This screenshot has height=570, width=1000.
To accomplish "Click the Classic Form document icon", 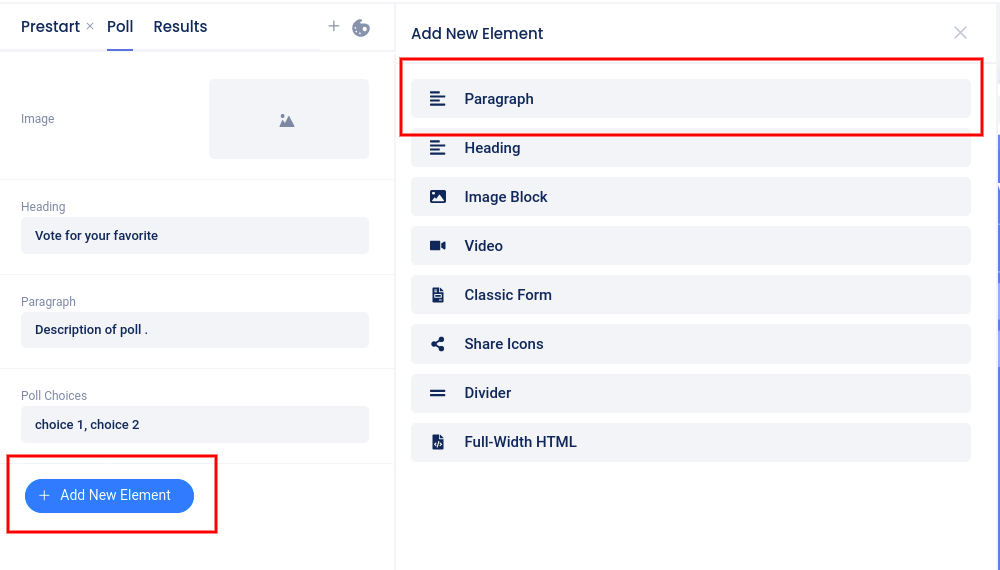I will 437,295.
